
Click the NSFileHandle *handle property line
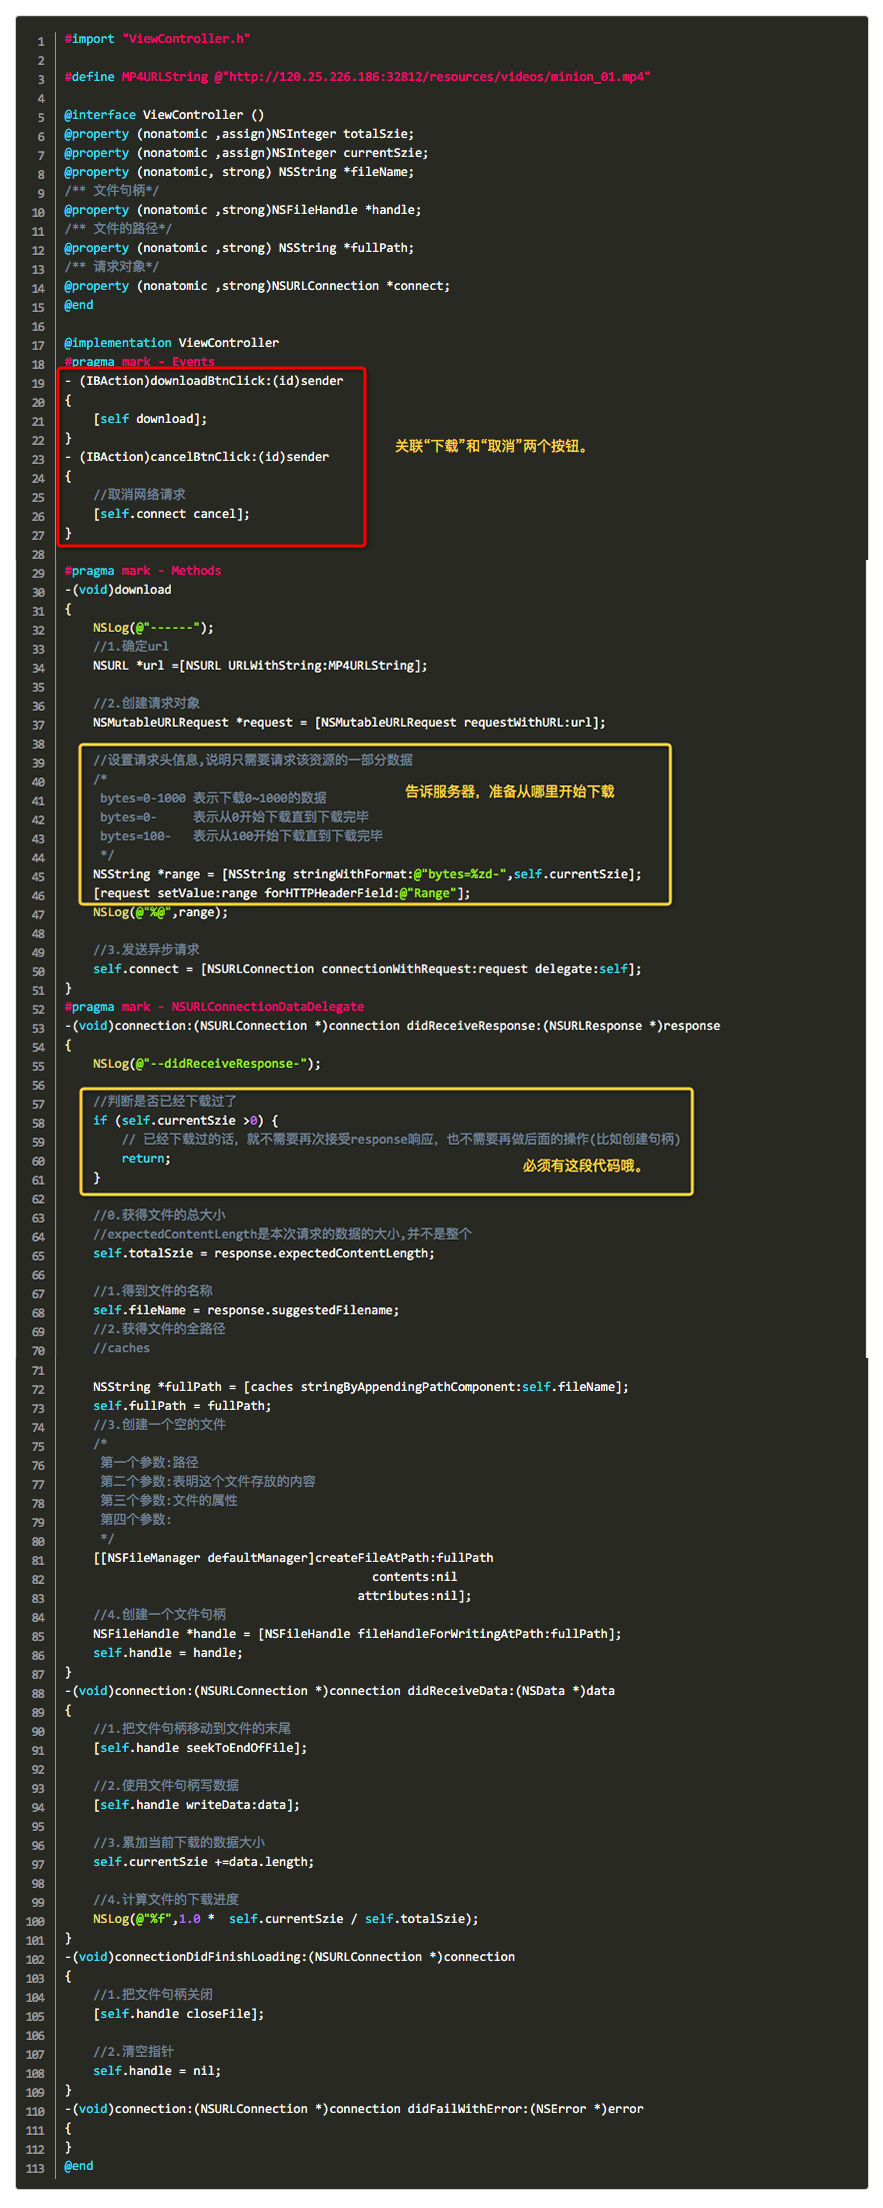coord(243,210)
